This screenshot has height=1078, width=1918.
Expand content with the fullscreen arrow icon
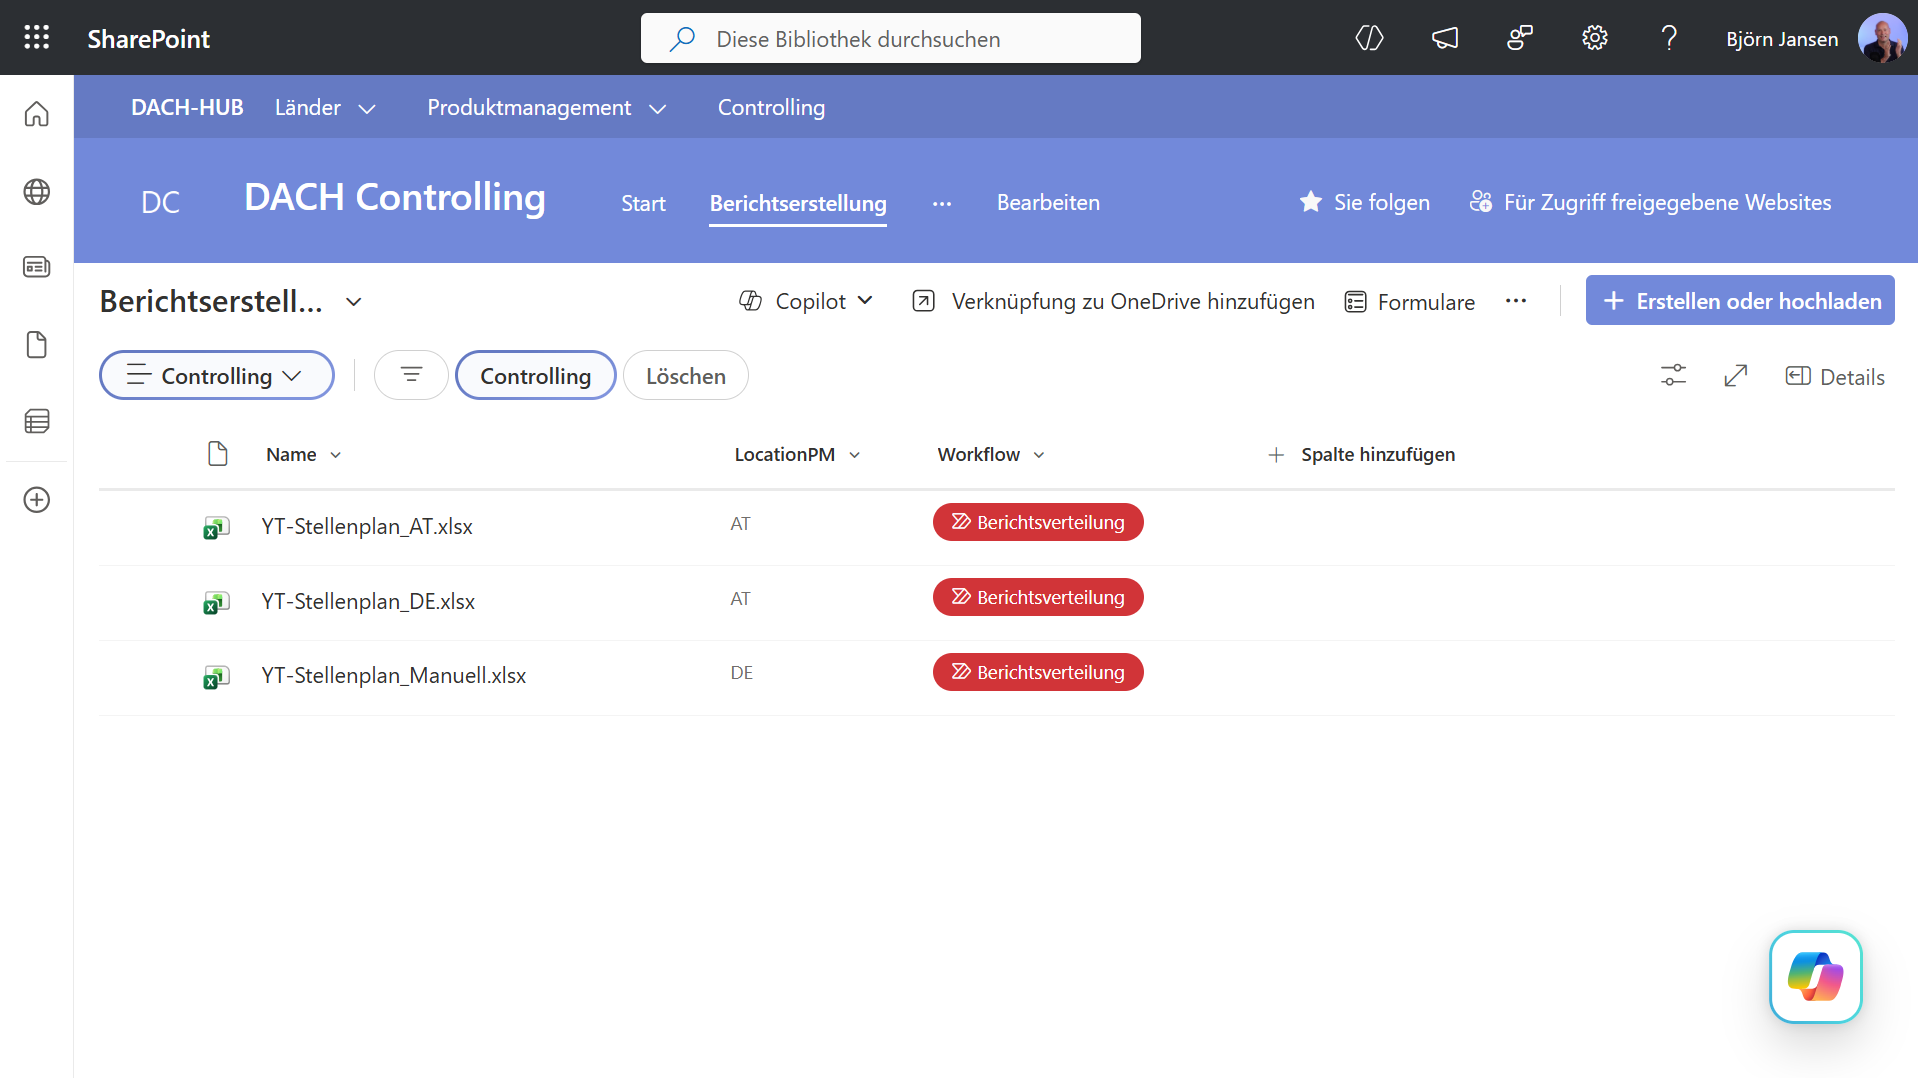1736,376
